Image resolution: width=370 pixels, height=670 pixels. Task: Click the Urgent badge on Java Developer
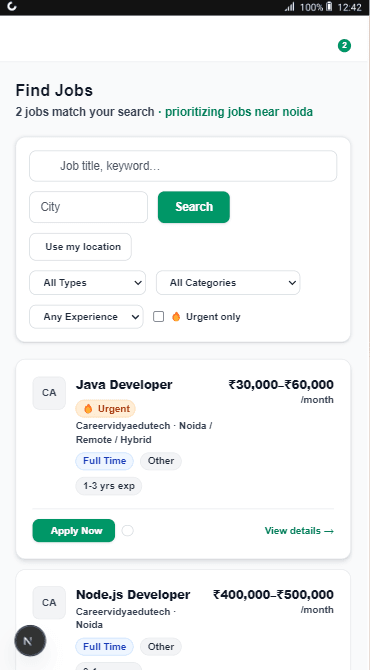point(106,408)
